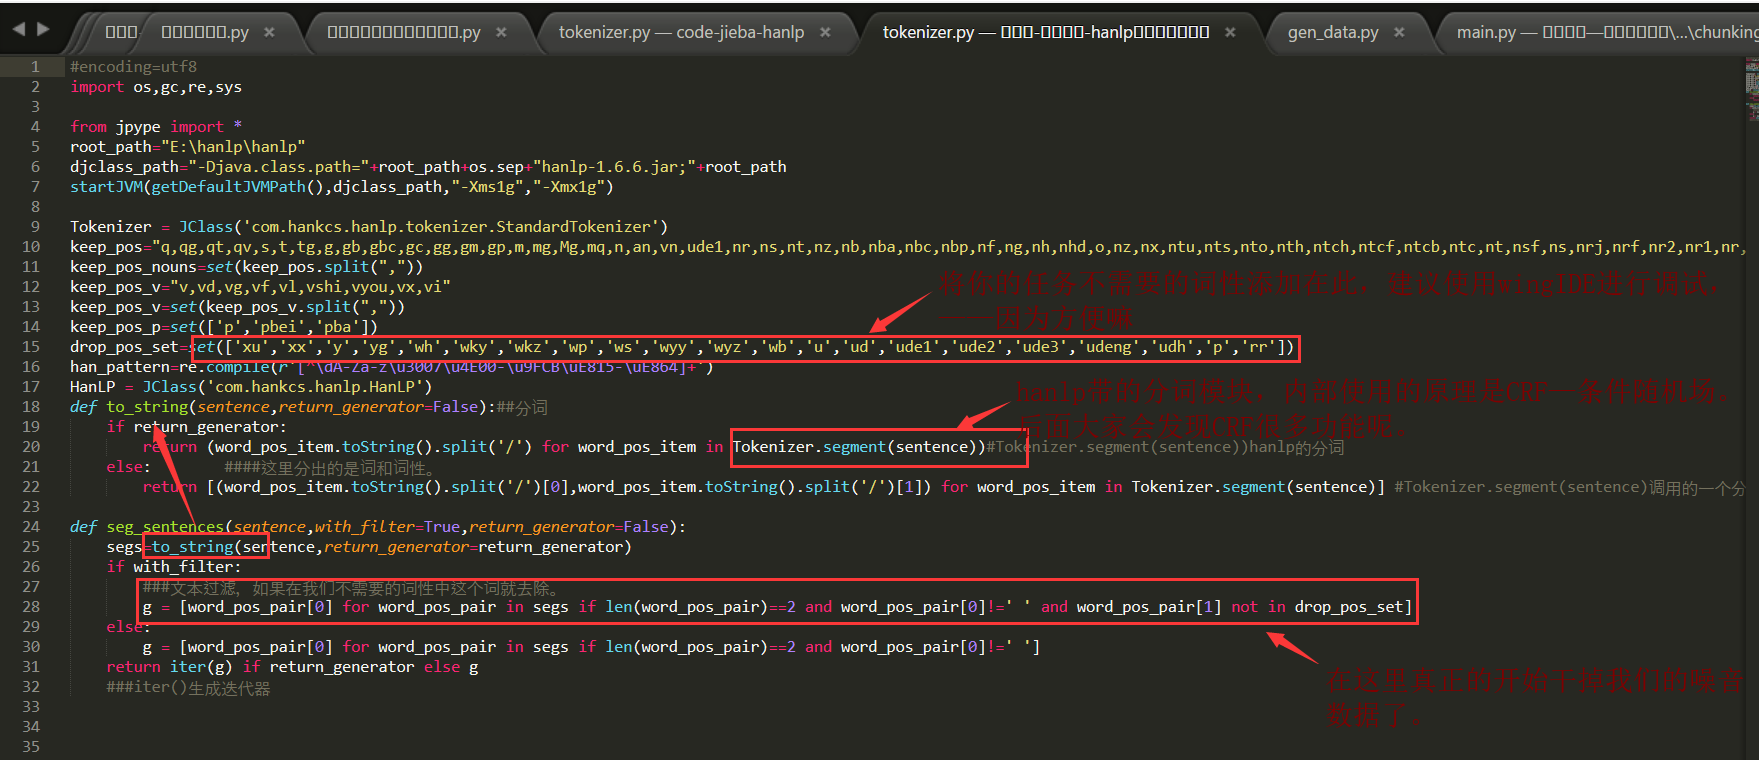
Task: Click 'startJVM' on line 7
Action: [106, 186]
